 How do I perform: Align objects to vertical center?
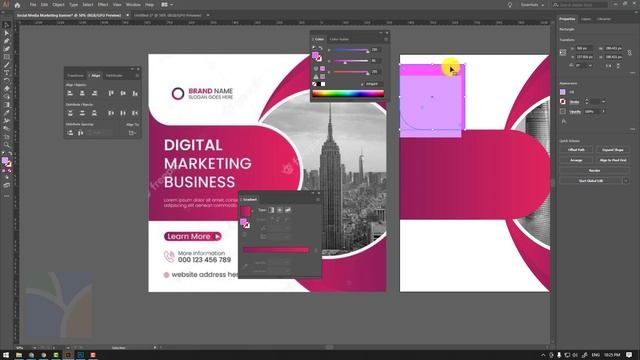(x=123, y=93)
